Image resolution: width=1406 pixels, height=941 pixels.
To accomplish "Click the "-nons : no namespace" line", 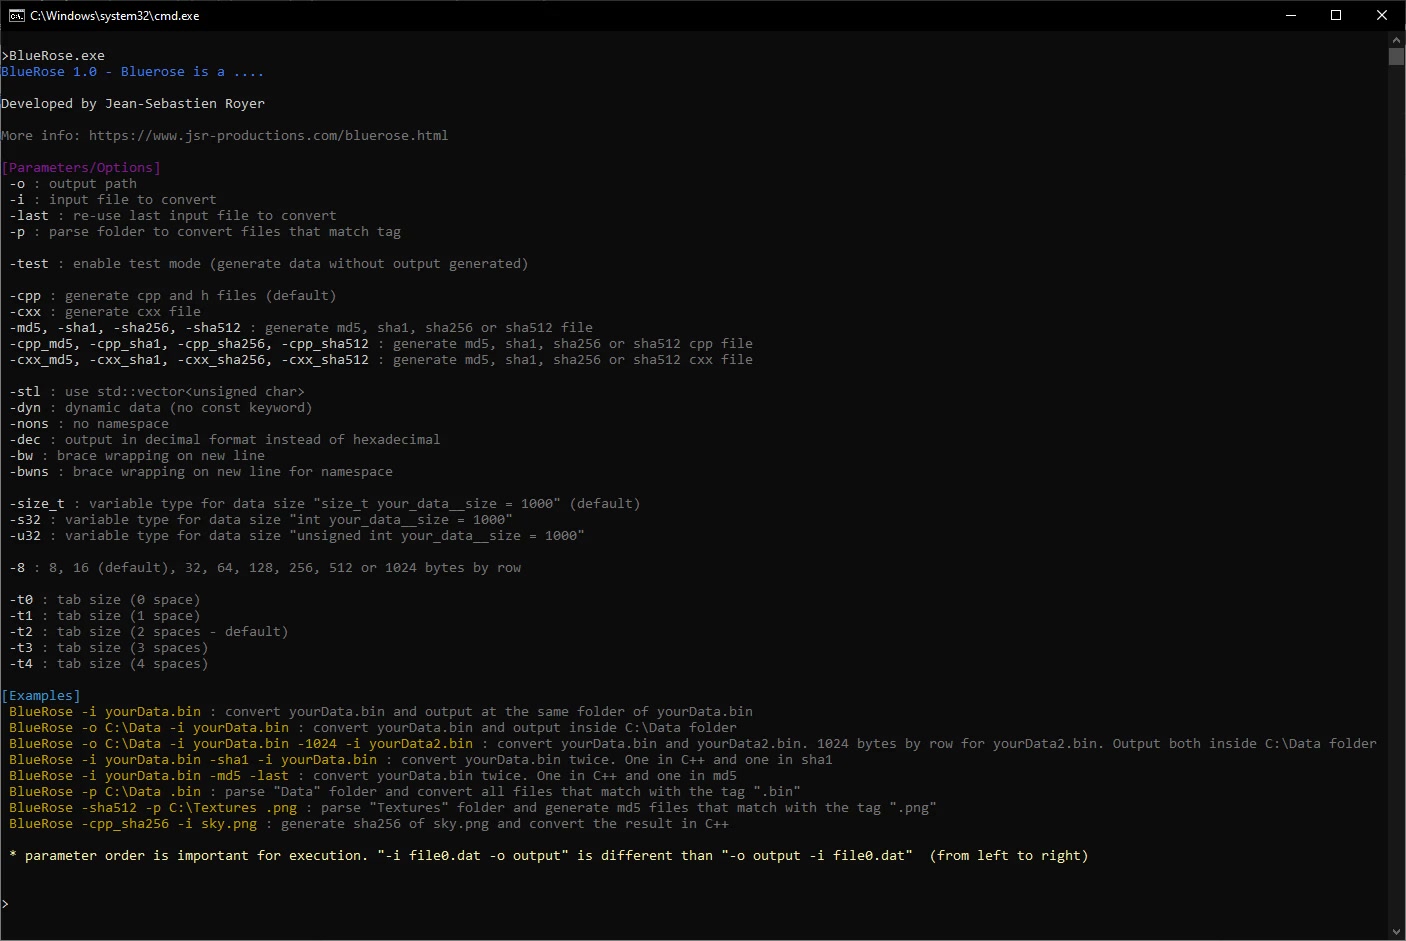I will coord(89,423).
